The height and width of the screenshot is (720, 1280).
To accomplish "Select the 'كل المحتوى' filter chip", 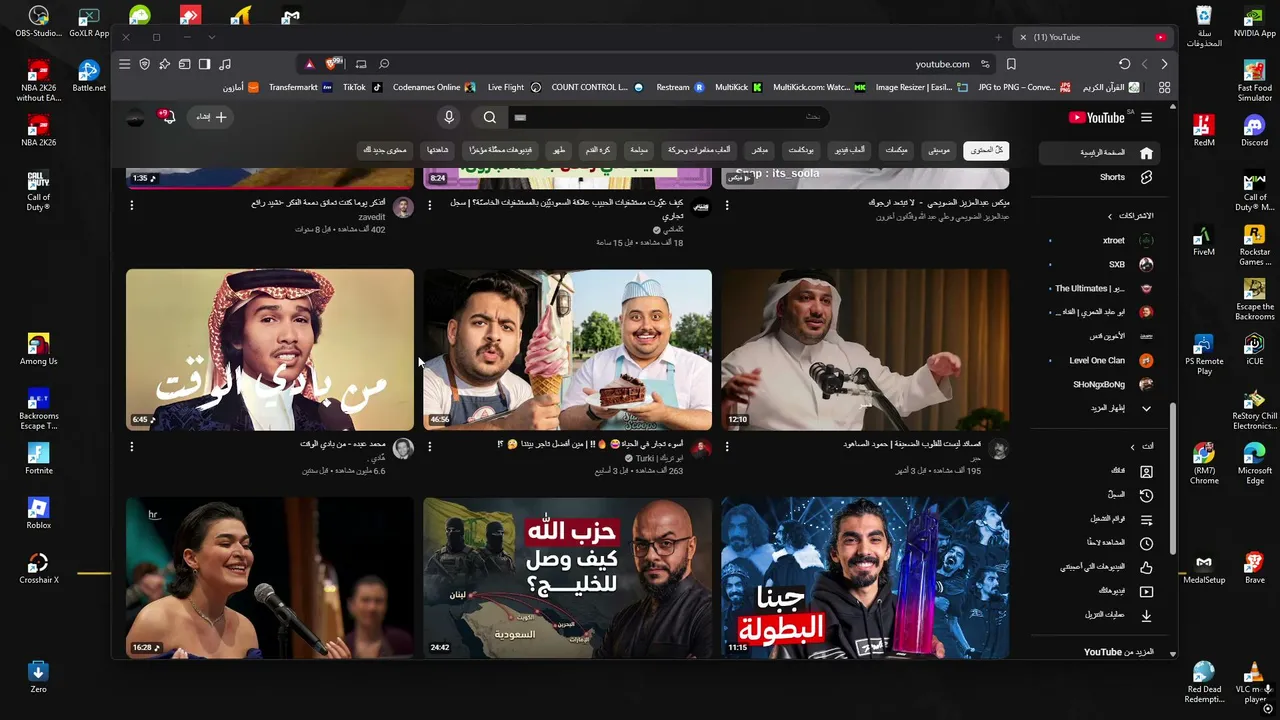I will pyautogui.click(x=986, y=150).
